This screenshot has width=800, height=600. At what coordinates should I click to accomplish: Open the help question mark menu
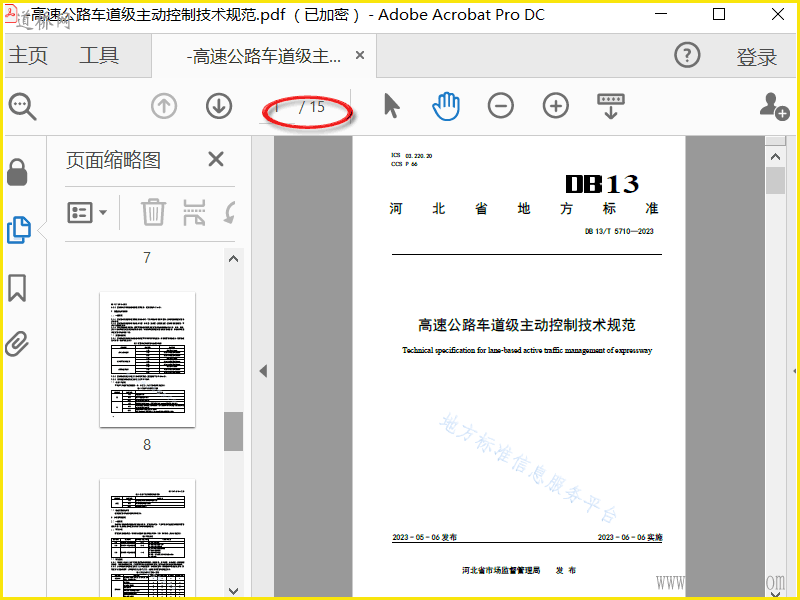(x=687, y=55)
